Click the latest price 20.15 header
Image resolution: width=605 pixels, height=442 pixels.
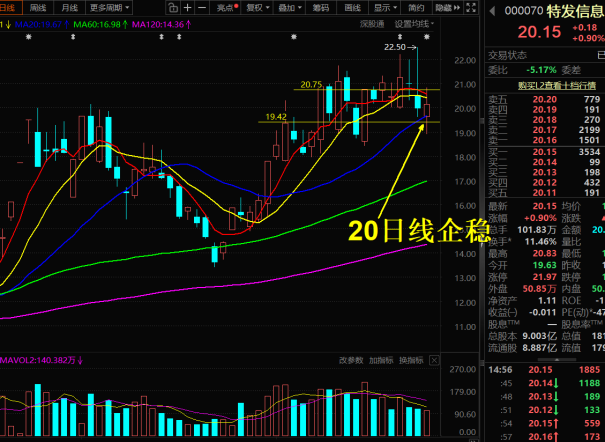[539, 32]
